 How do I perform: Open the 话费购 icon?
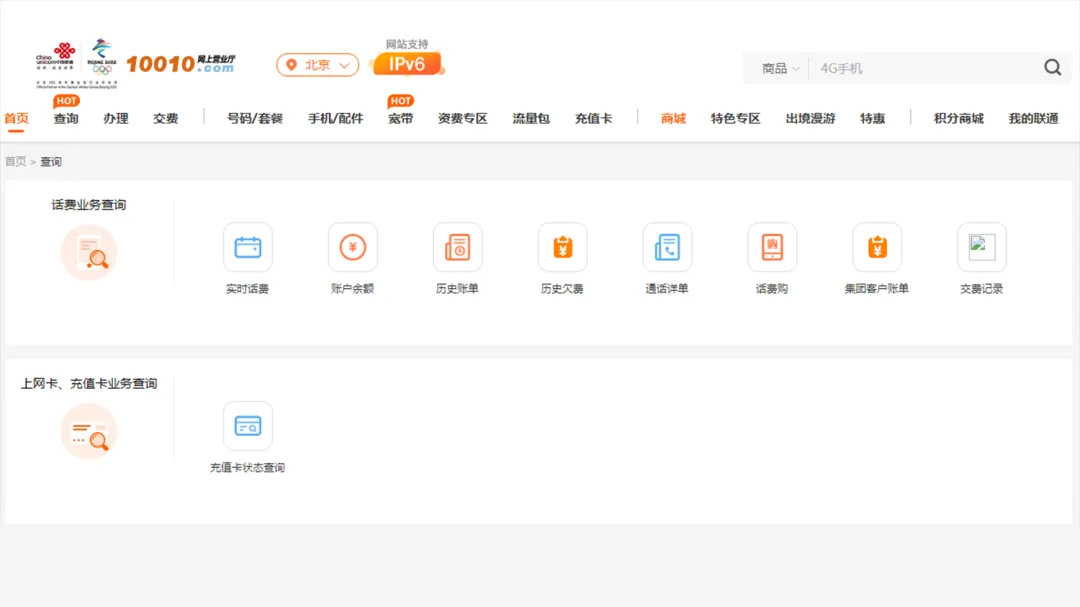click(772, 247)
